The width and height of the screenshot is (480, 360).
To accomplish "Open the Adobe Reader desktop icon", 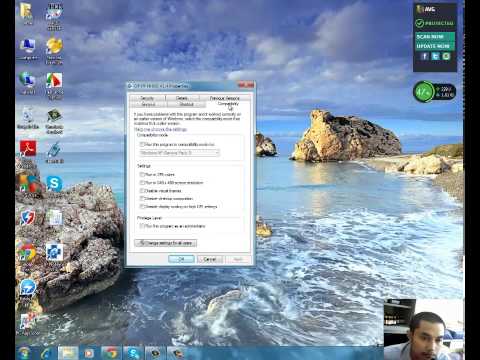I will coord(28,149).
